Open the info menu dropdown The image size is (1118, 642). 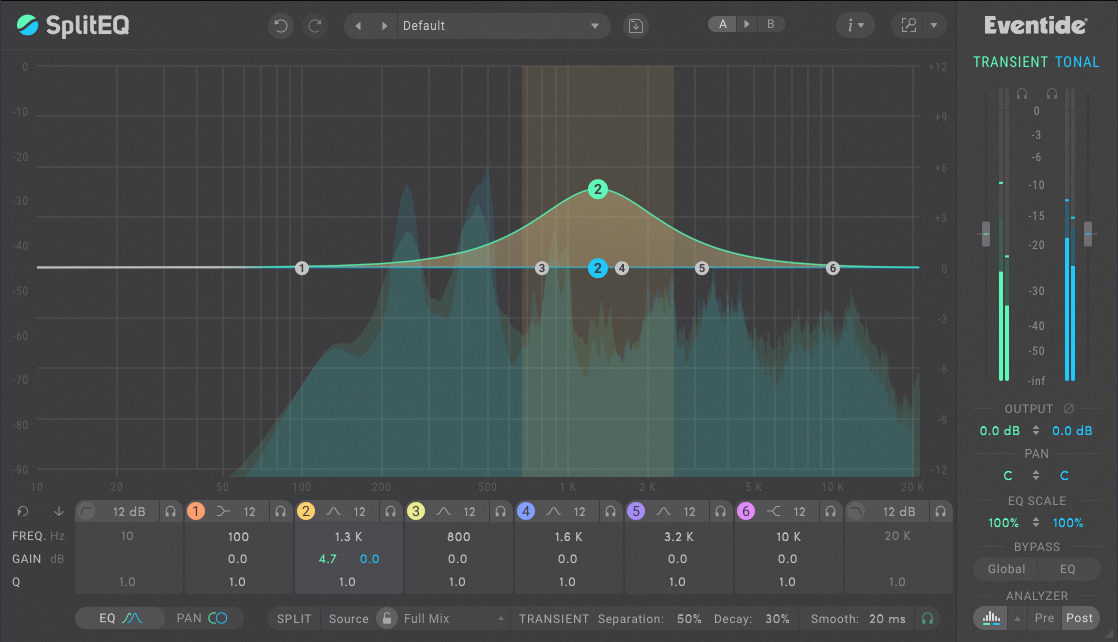click(x=855, y=26)
